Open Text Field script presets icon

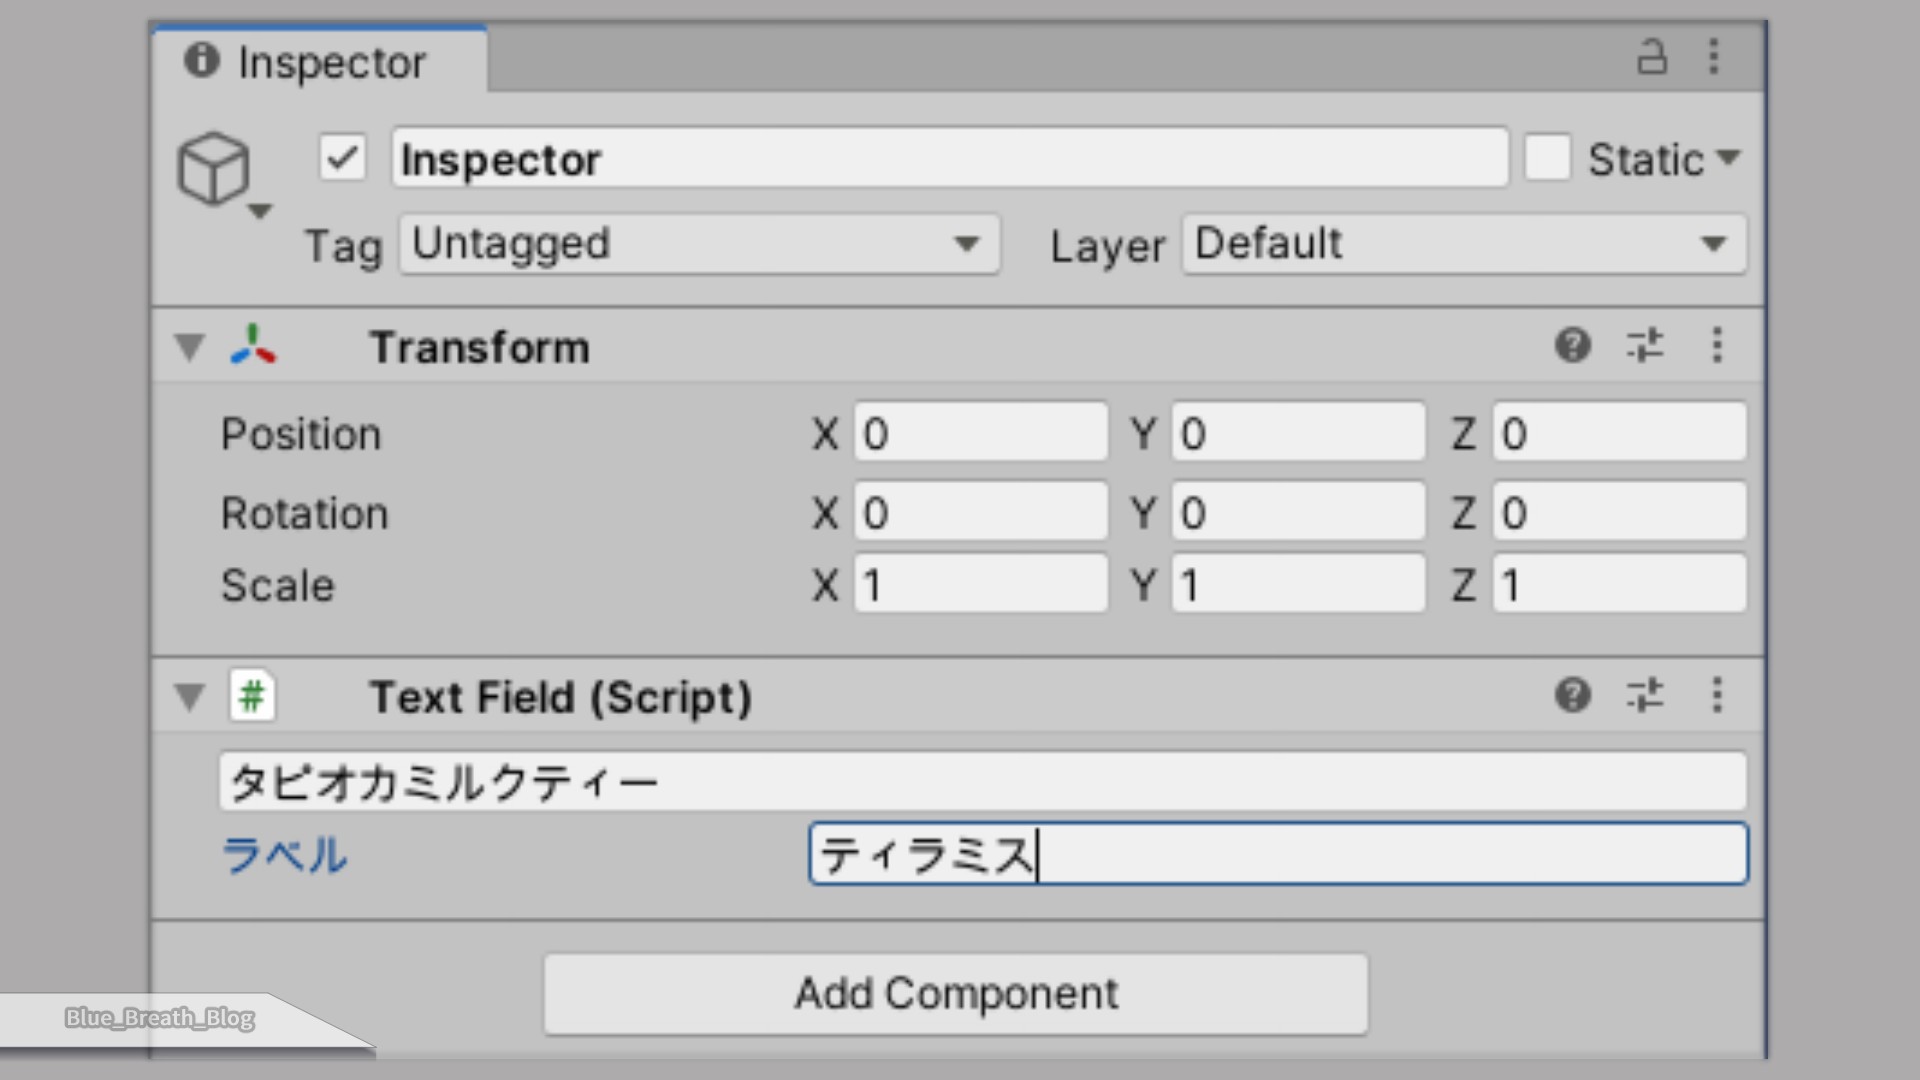click(x=1645, y=695)
